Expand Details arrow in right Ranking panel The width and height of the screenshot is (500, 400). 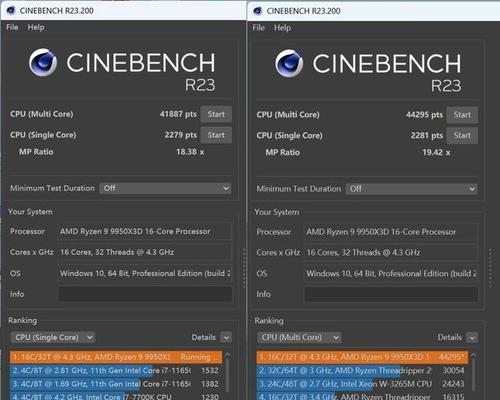coord(472,338)
